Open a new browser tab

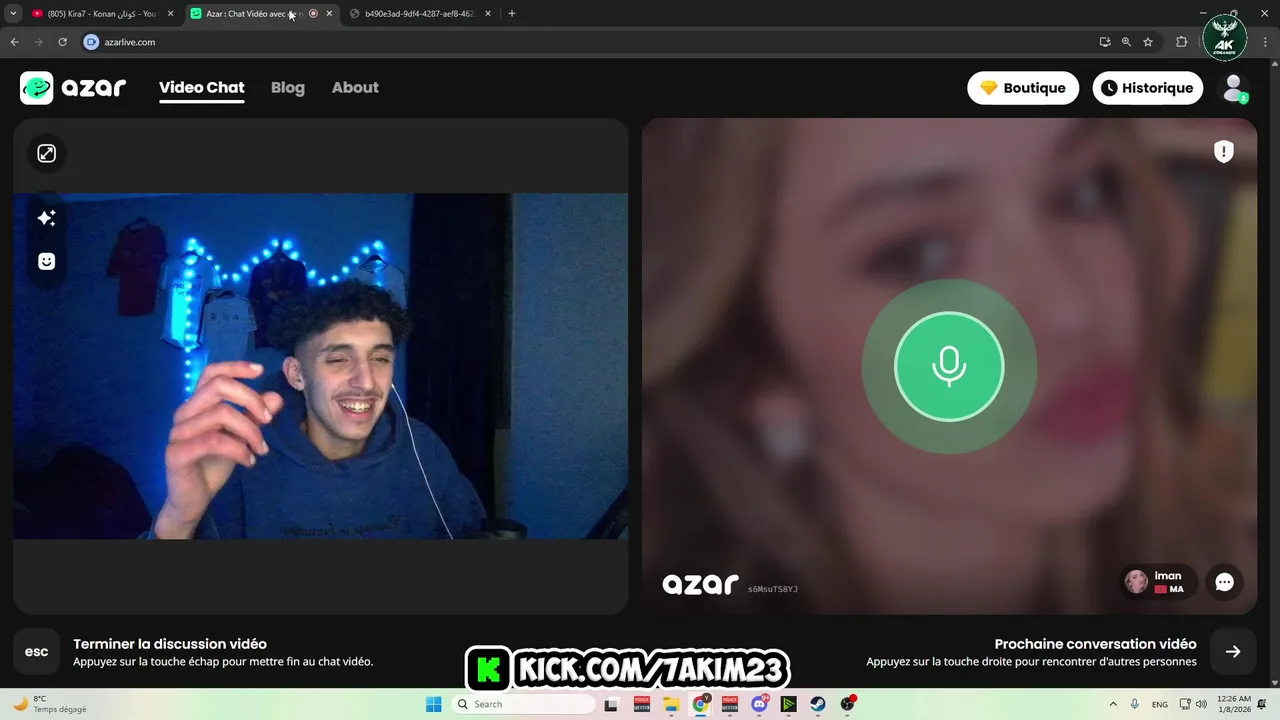[x=512, y=14]
